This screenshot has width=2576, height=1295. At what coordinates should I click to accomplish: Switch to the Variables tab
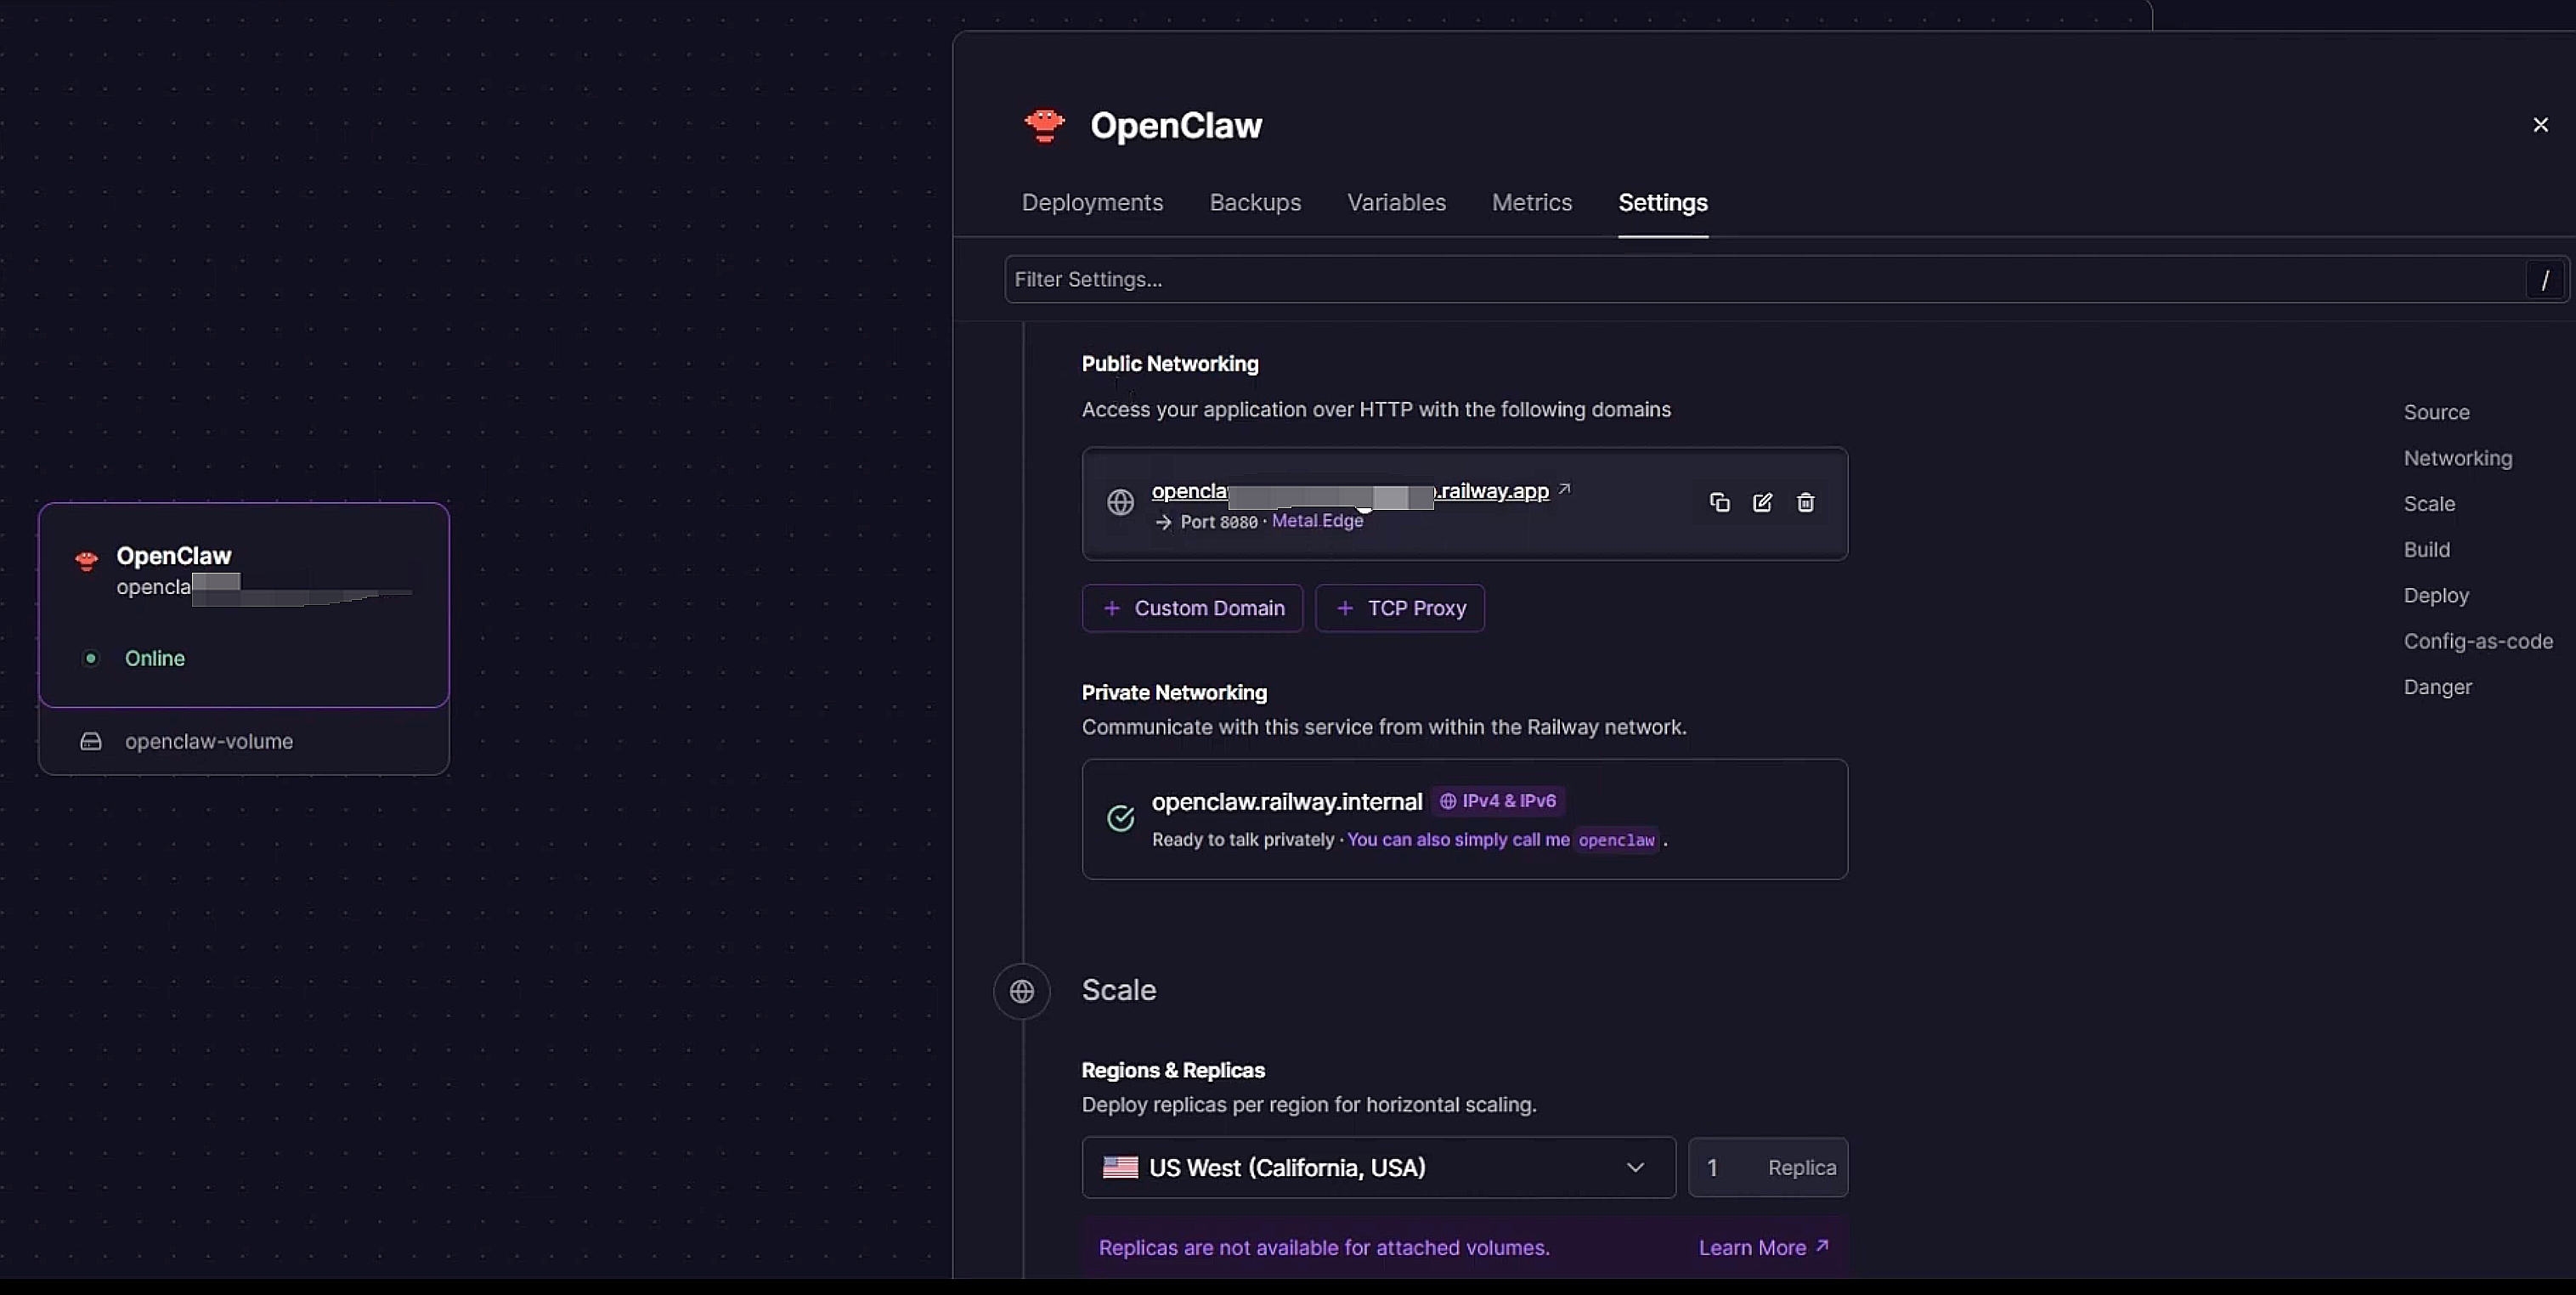tap(1396, 203)
